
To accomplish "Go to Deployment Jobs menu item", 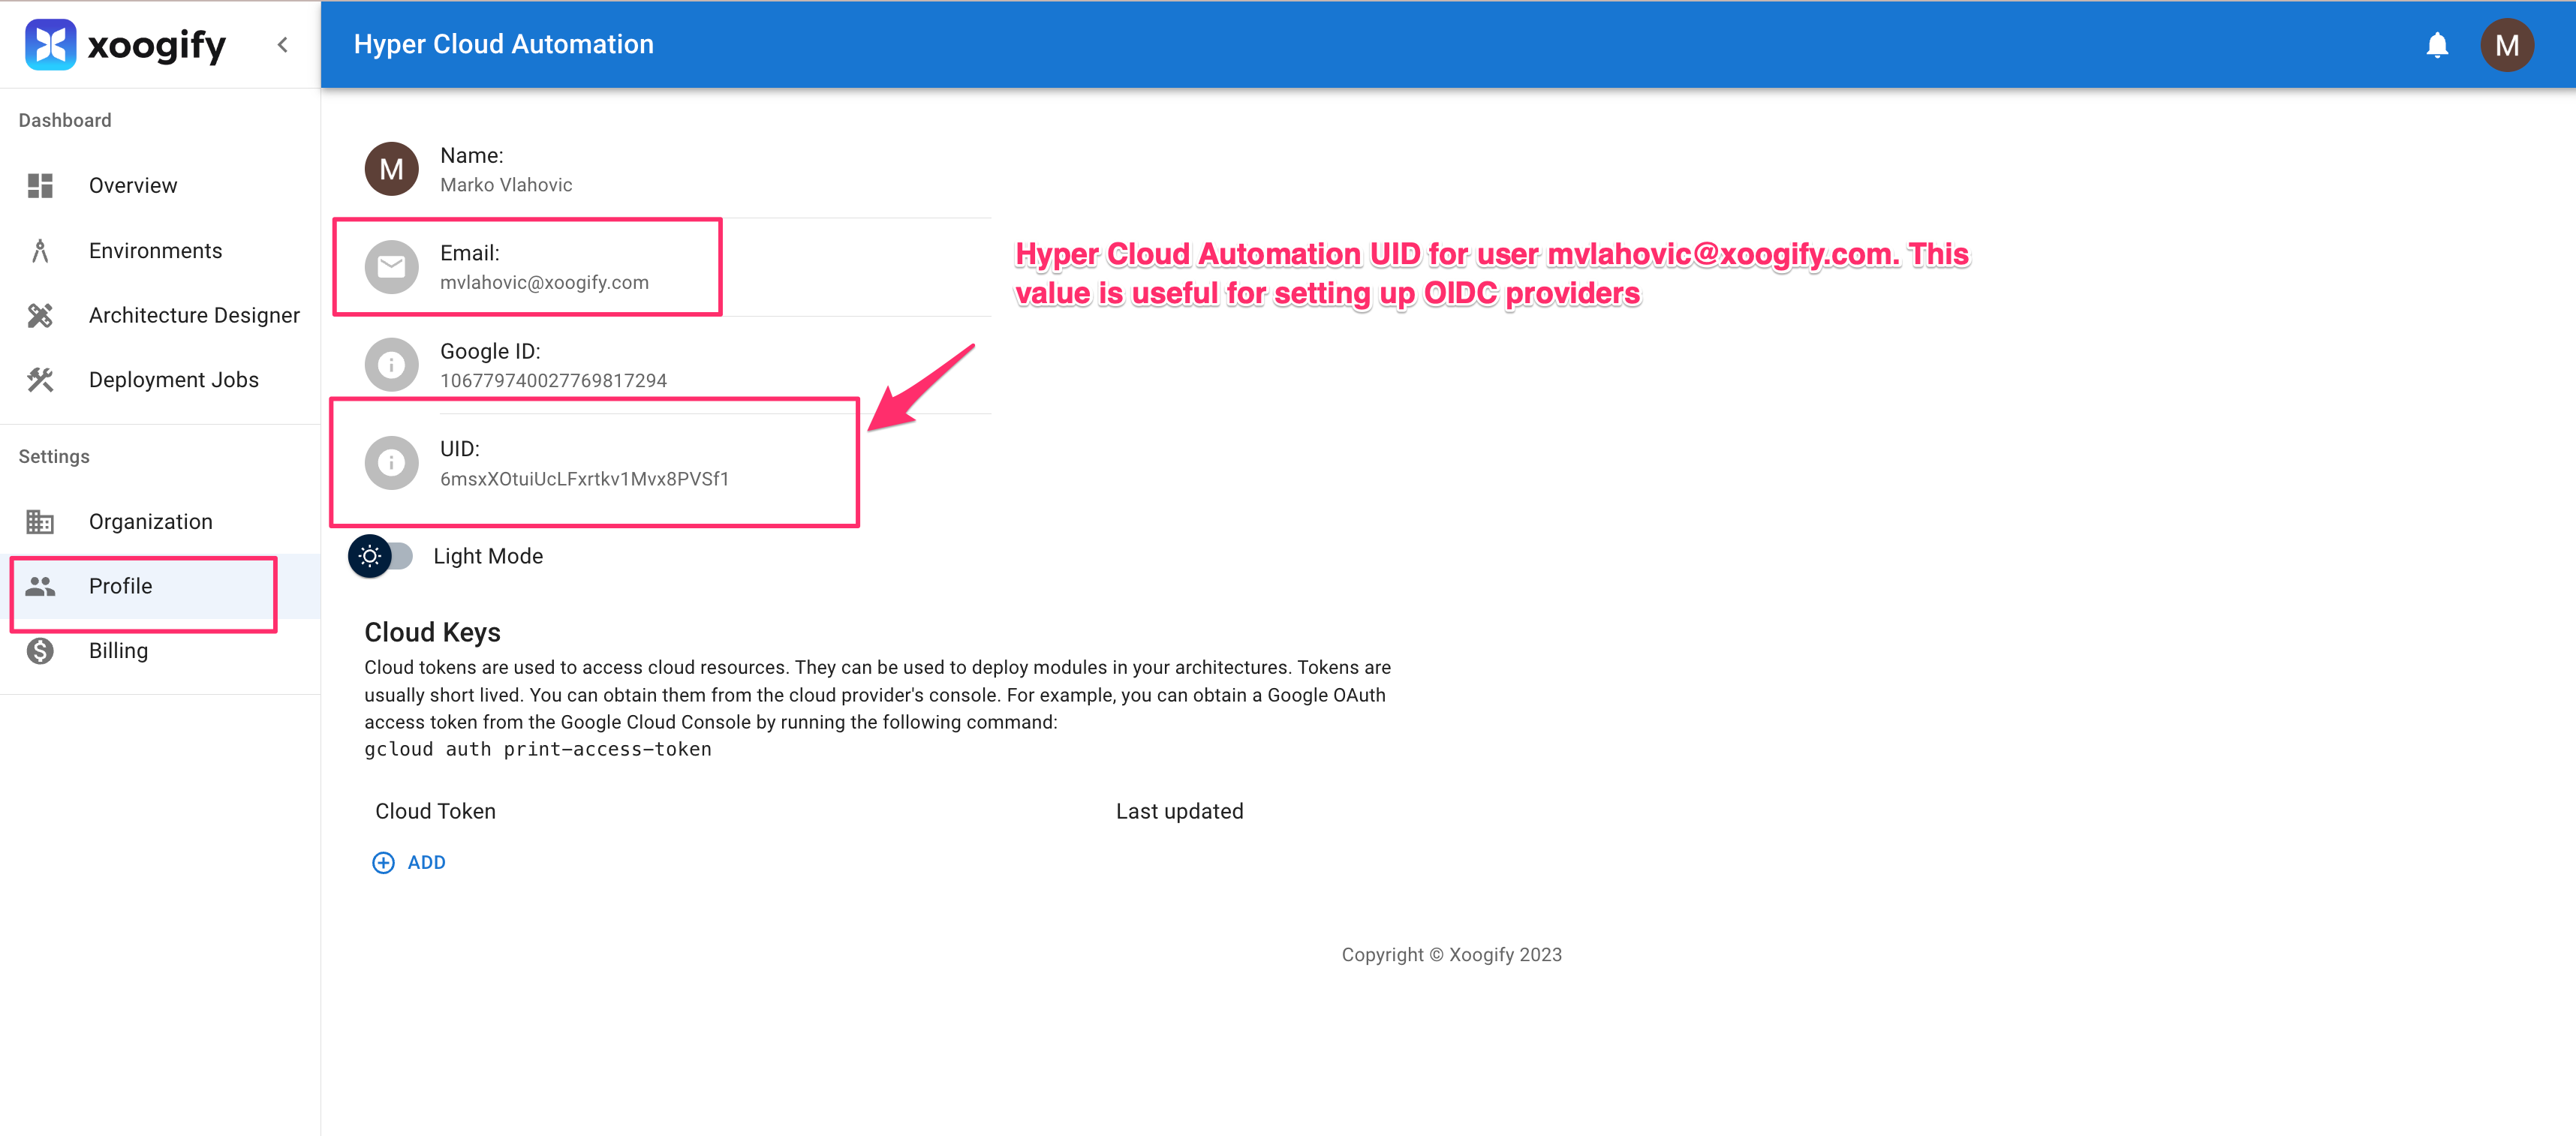I will [173, 380].
